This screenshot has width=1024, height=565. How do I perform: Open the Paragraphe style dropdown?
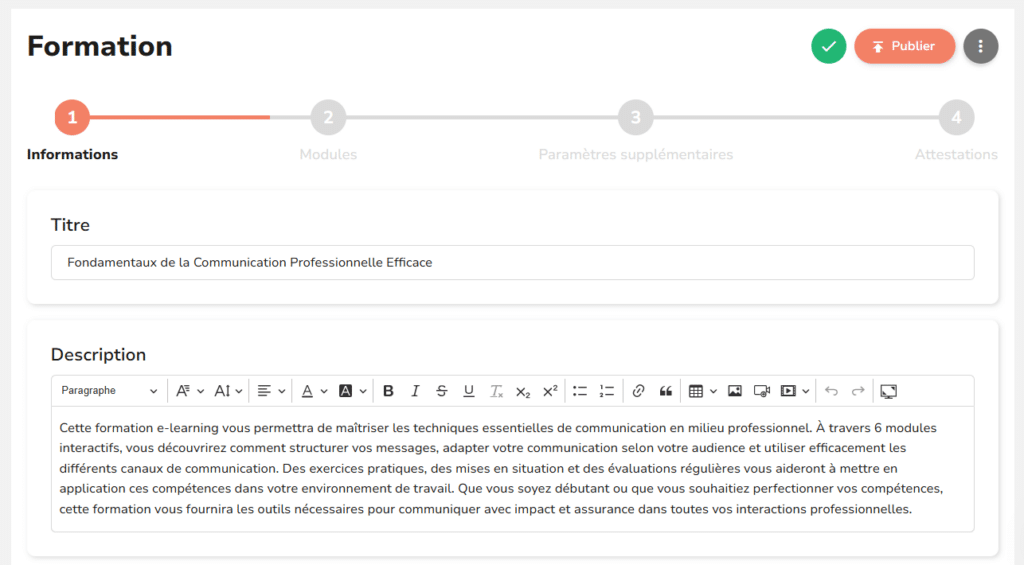pos(108,391)
